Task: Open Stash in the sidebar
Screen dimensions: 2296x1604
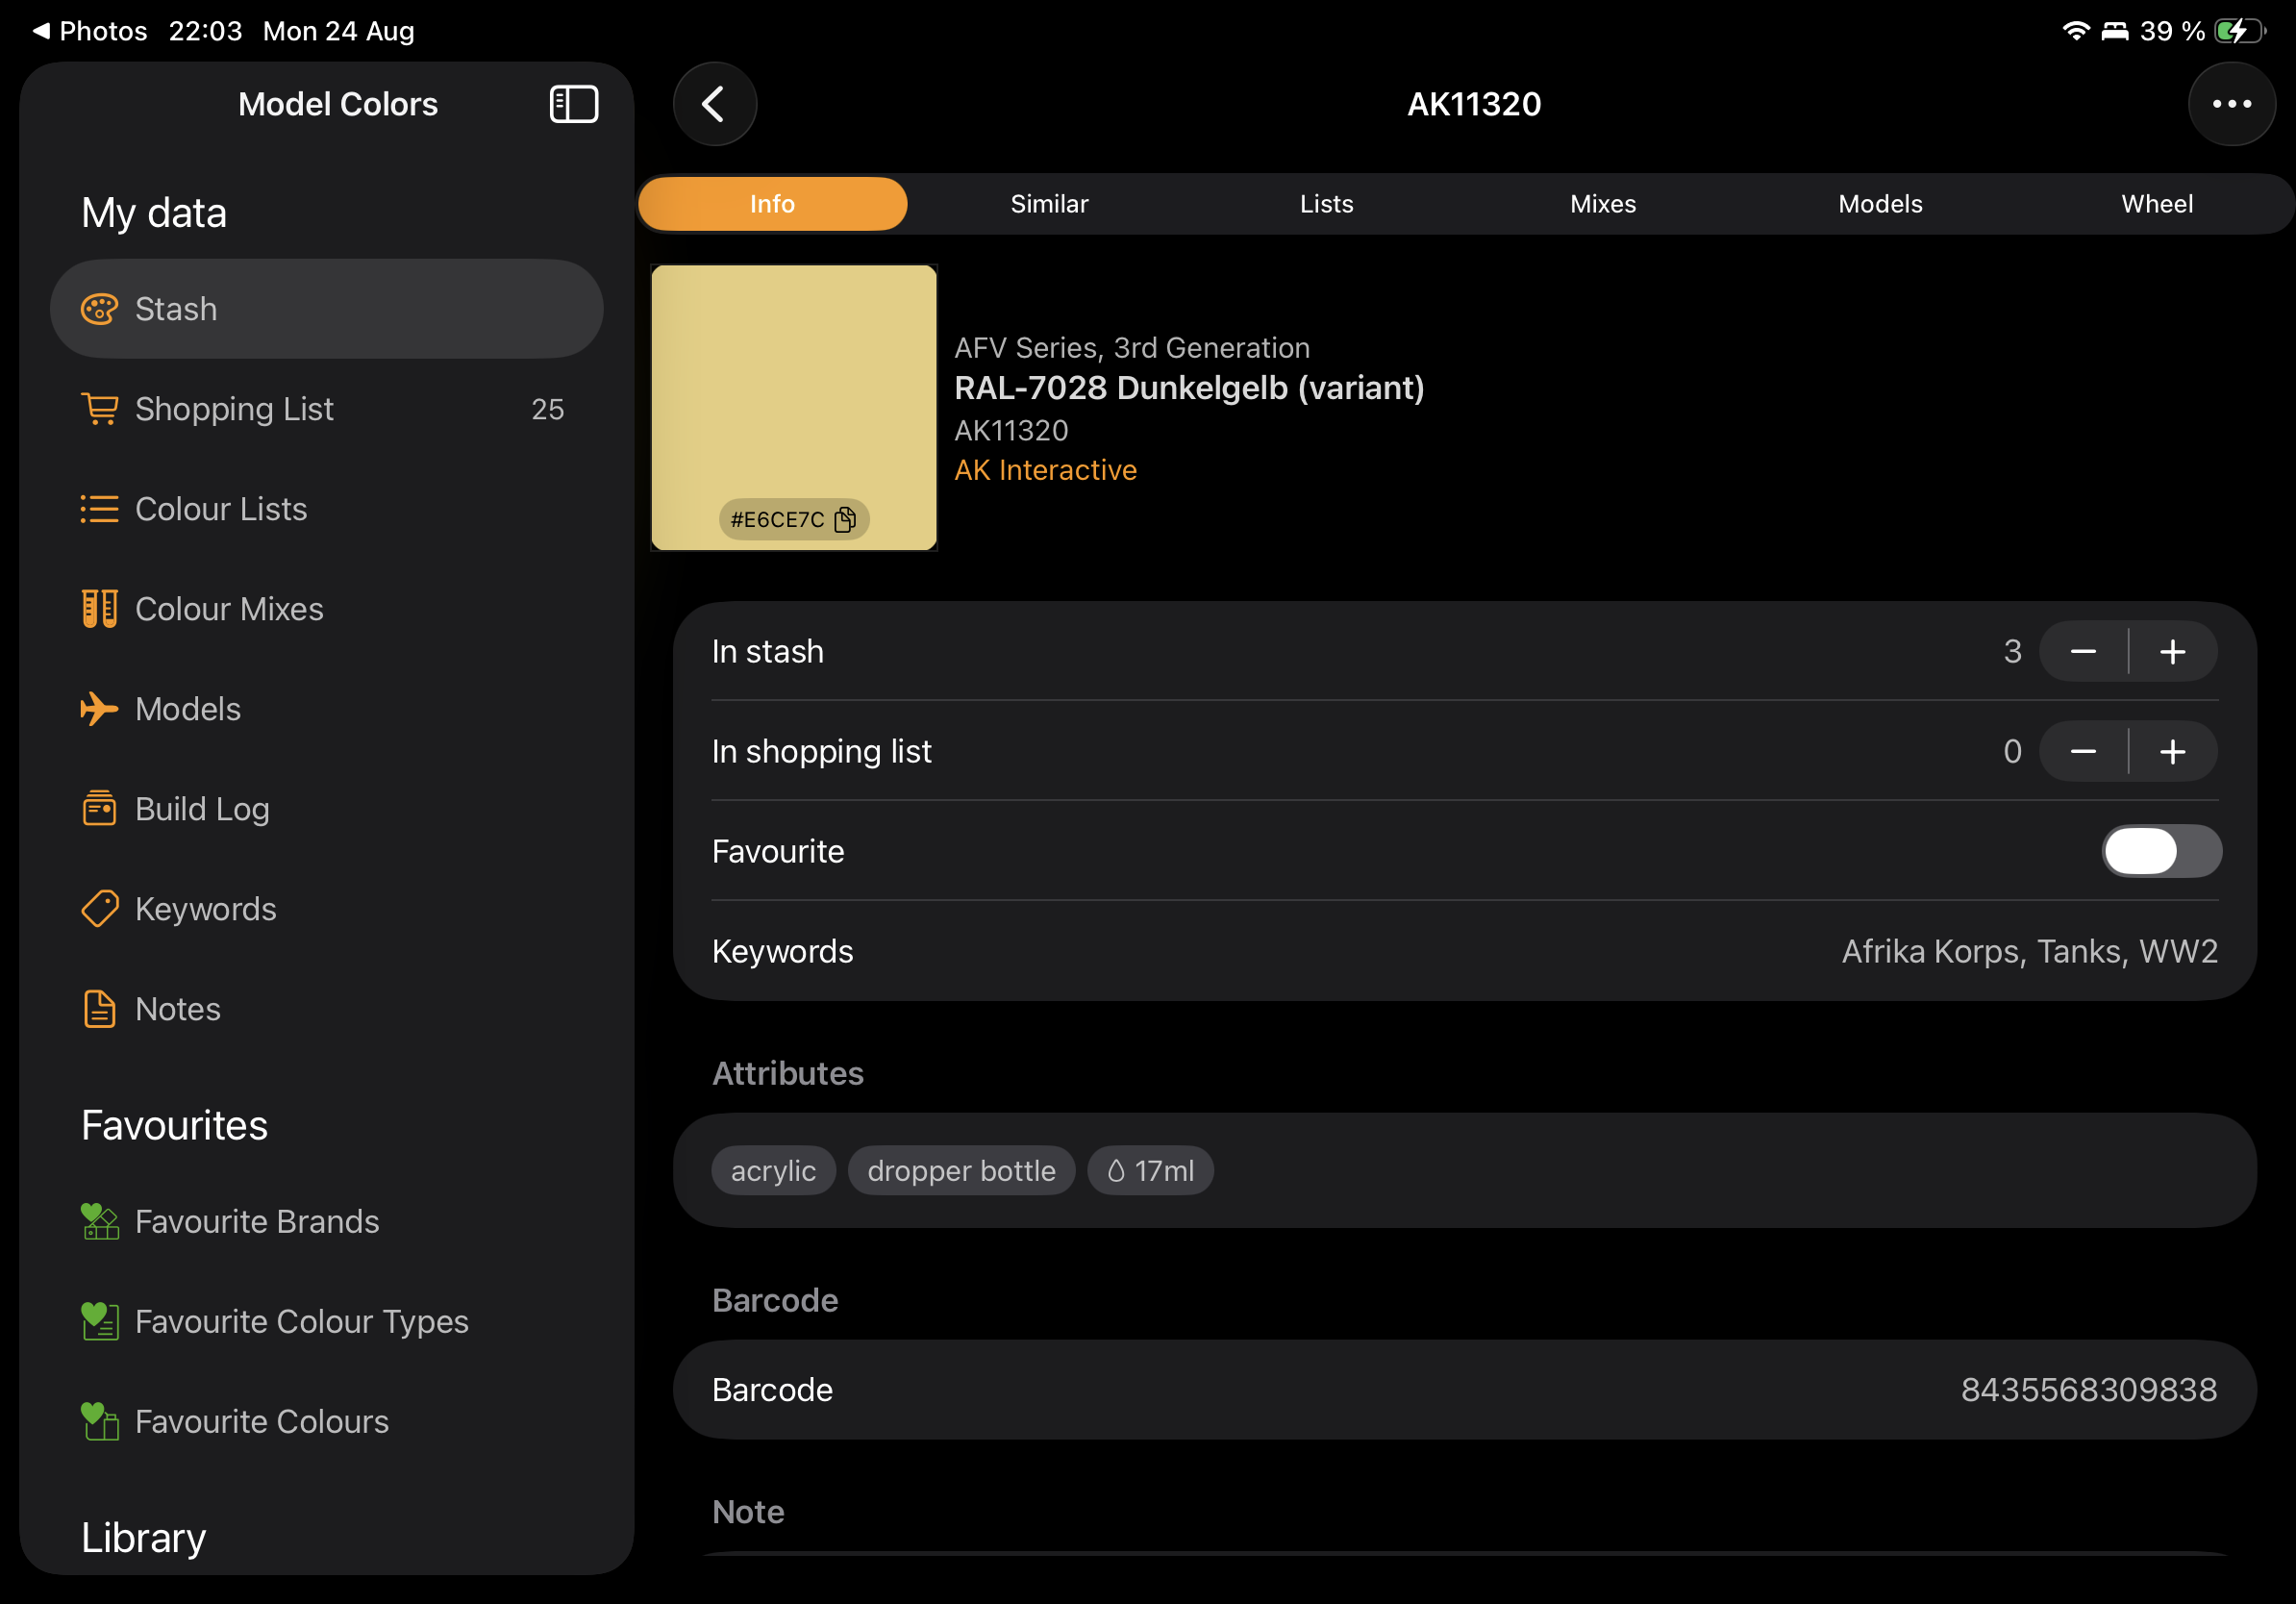Action: coord(326,309)
